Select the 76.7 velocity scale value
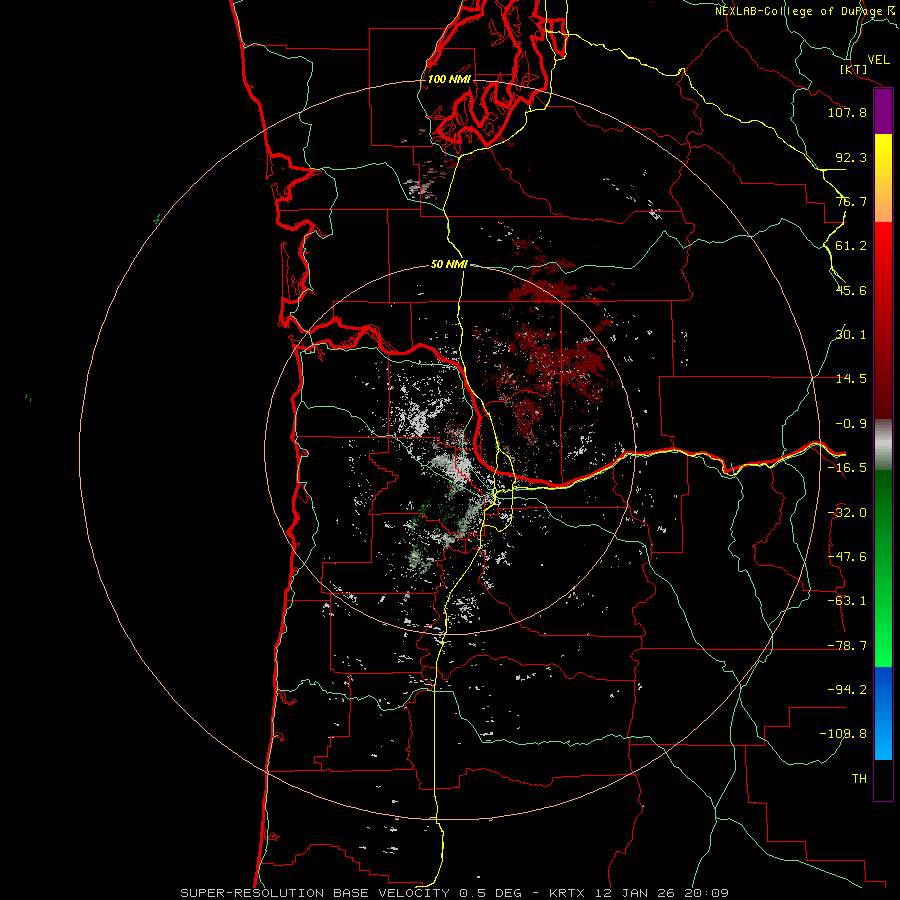Image resolution: width=900 pixels, height=900 pixels. 851,201
